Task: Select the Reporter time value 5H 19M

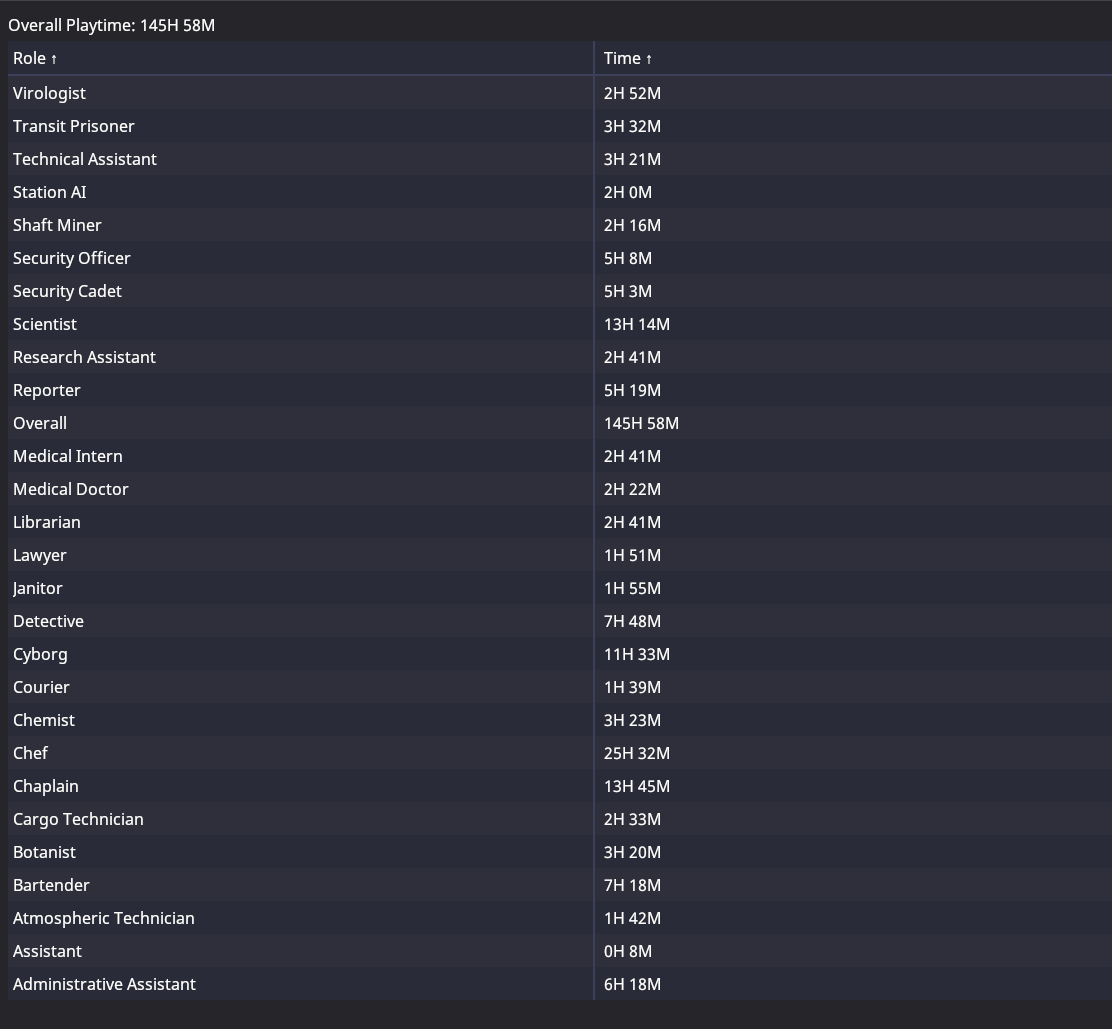Action: point(632,390)
